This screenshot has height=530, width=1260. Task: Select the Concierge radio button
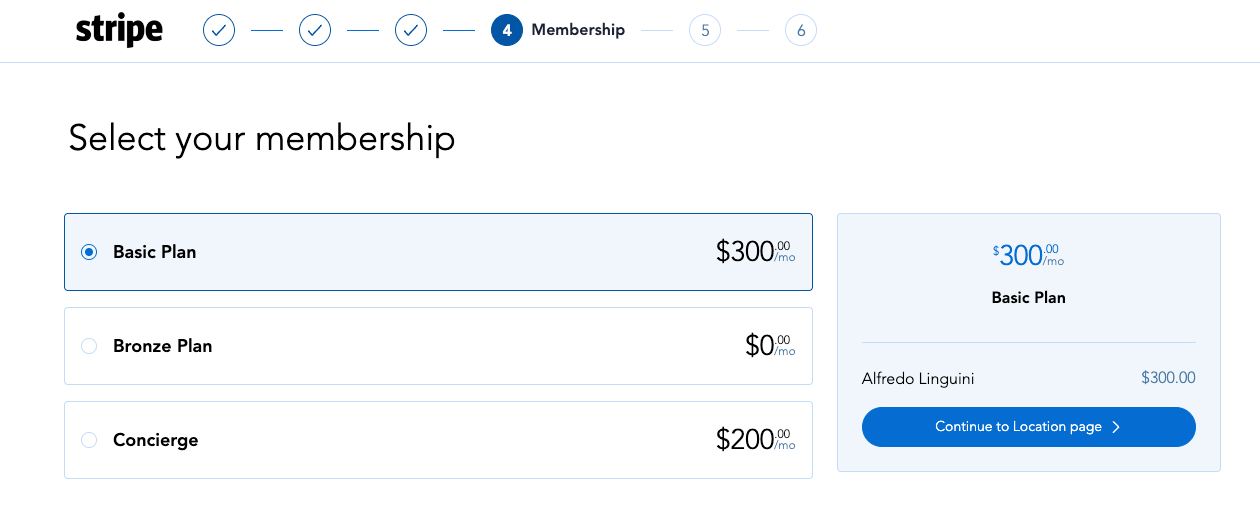(89, 440)
